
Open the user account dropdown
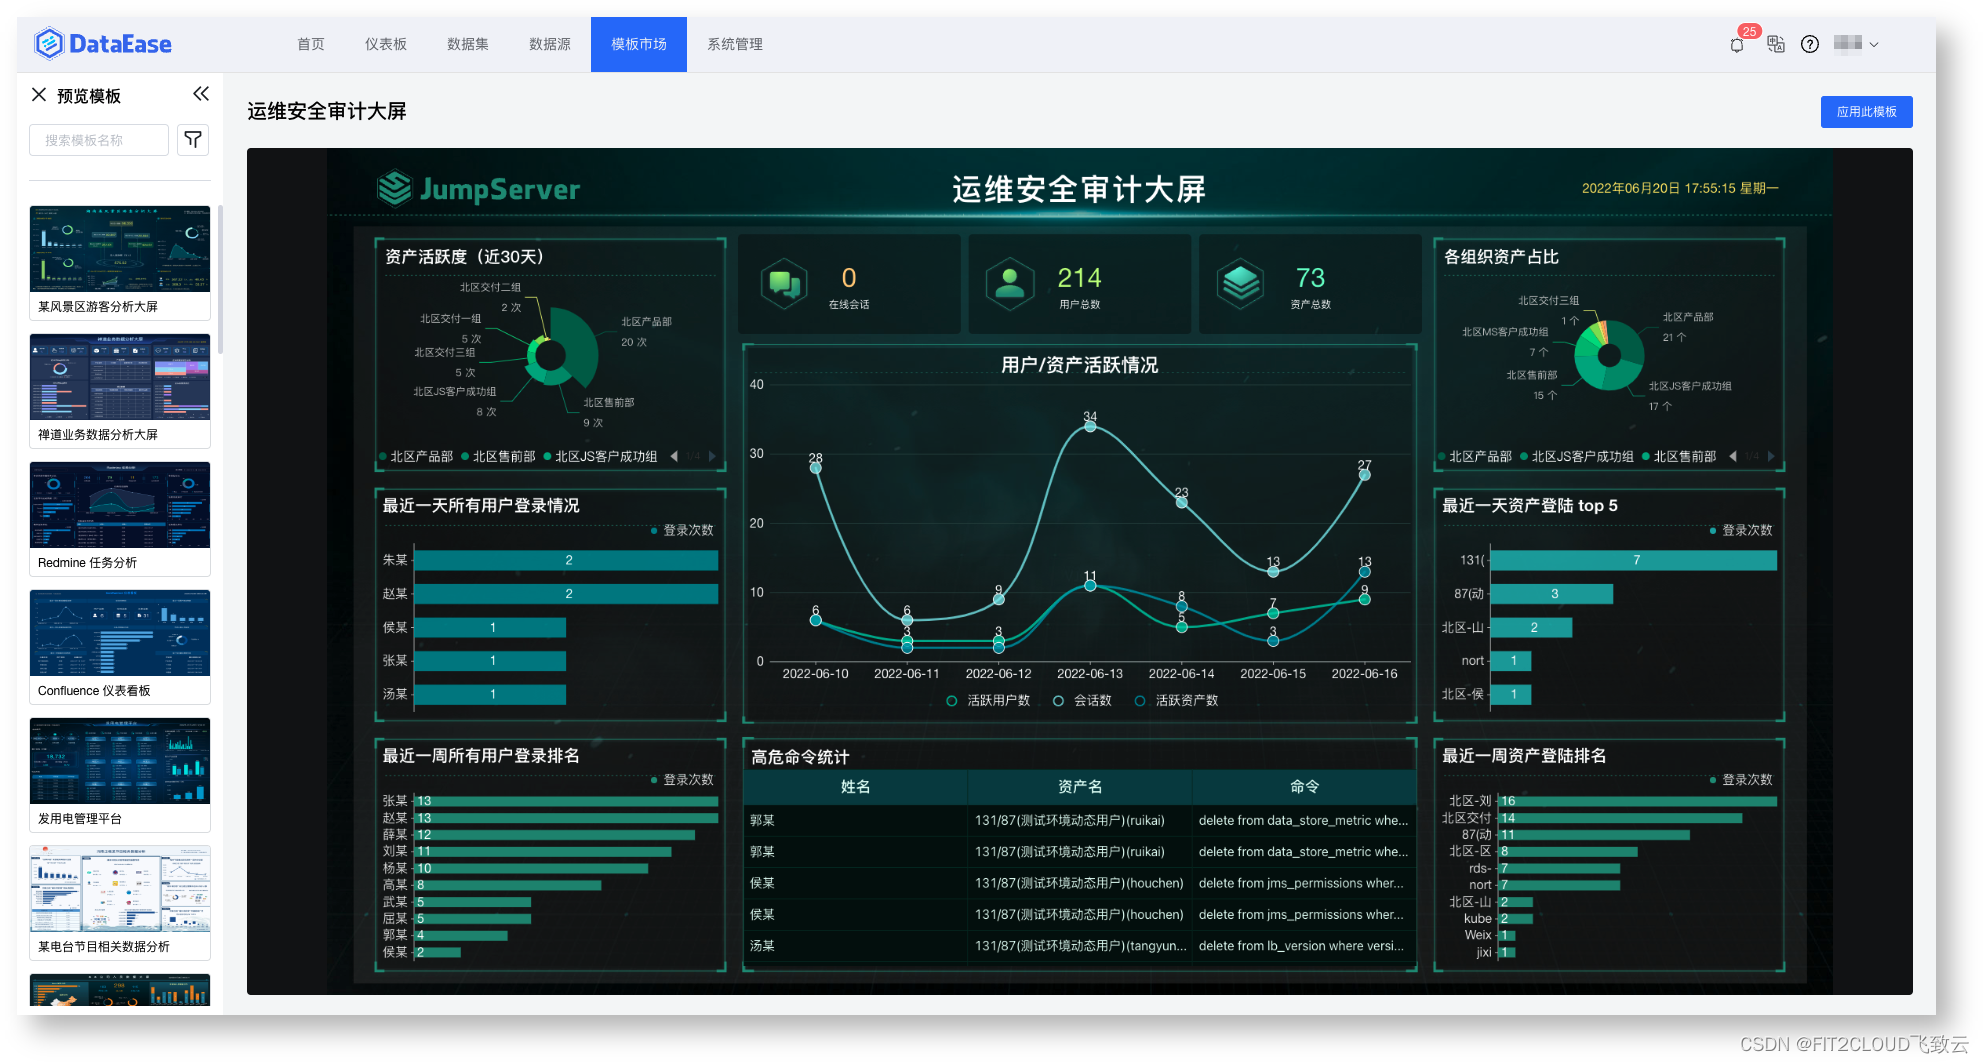1857,44
